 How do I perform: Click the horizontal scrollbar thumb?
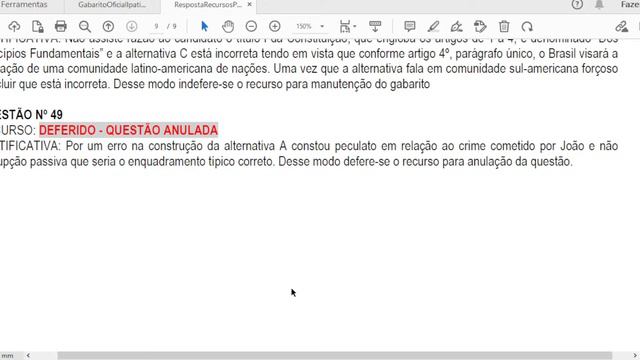pos(335,356)
